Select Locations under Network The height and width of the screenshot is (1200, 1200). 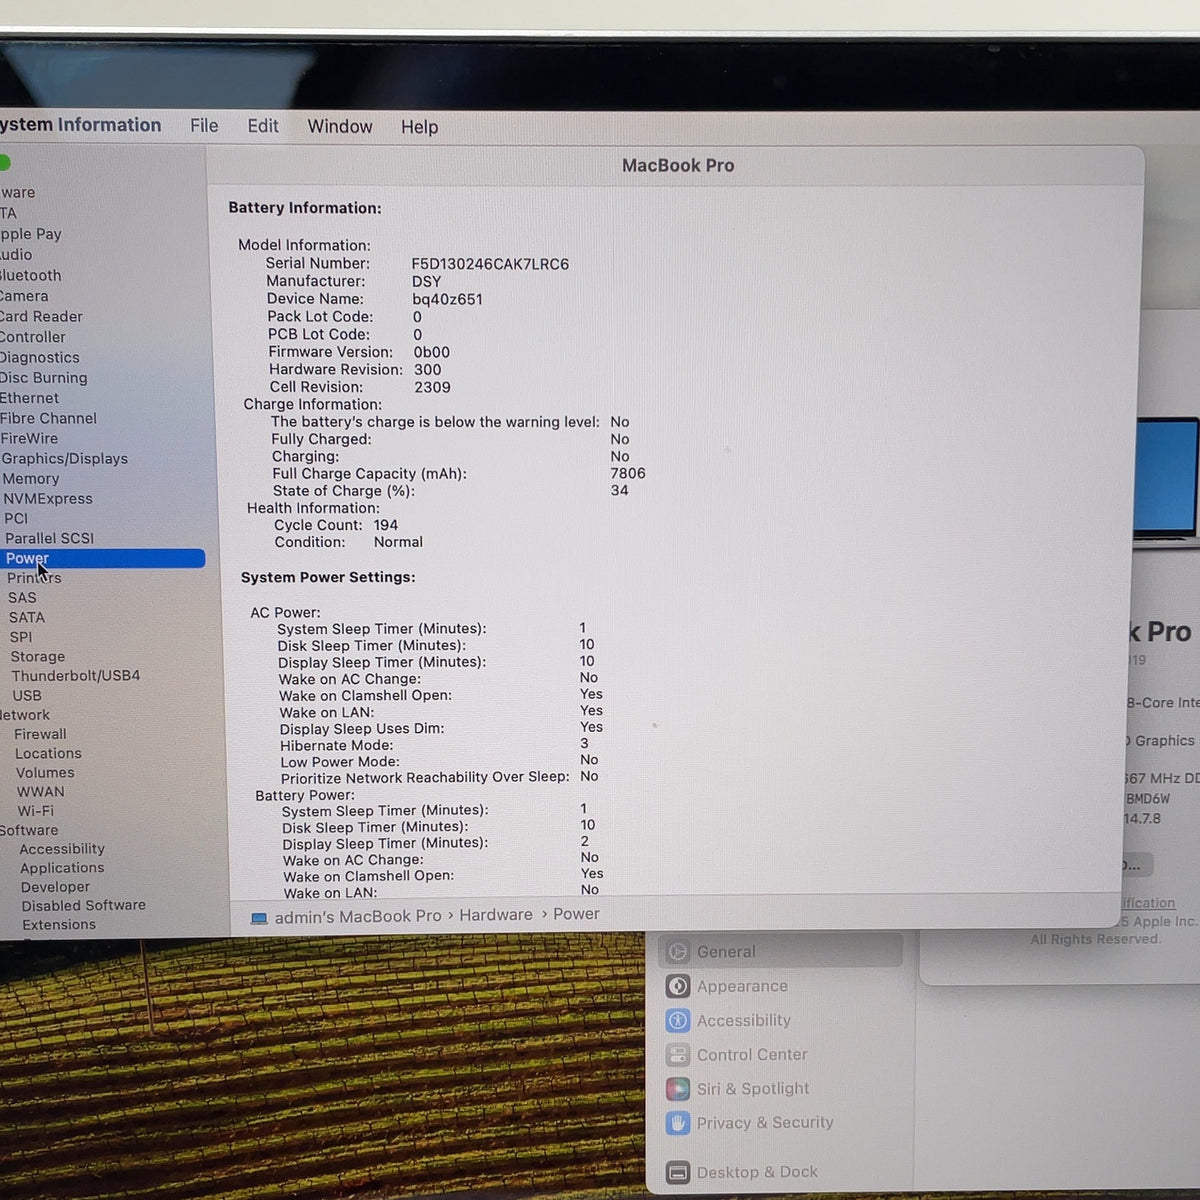click(x=48, y=754)
